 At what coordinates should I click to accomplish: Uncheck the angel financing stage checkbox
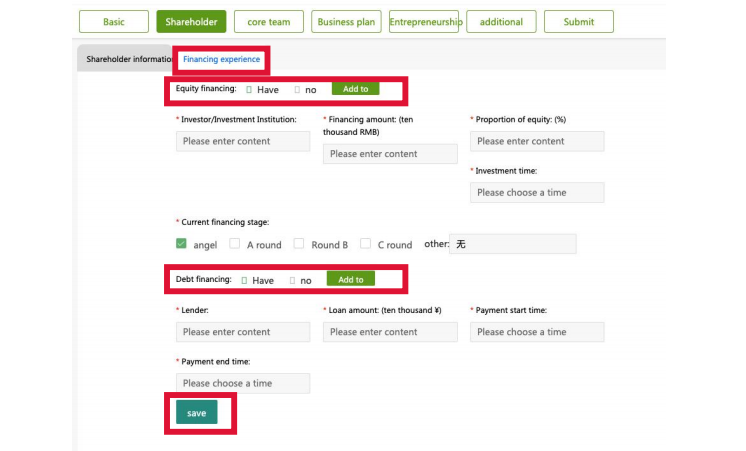(181, 244)
